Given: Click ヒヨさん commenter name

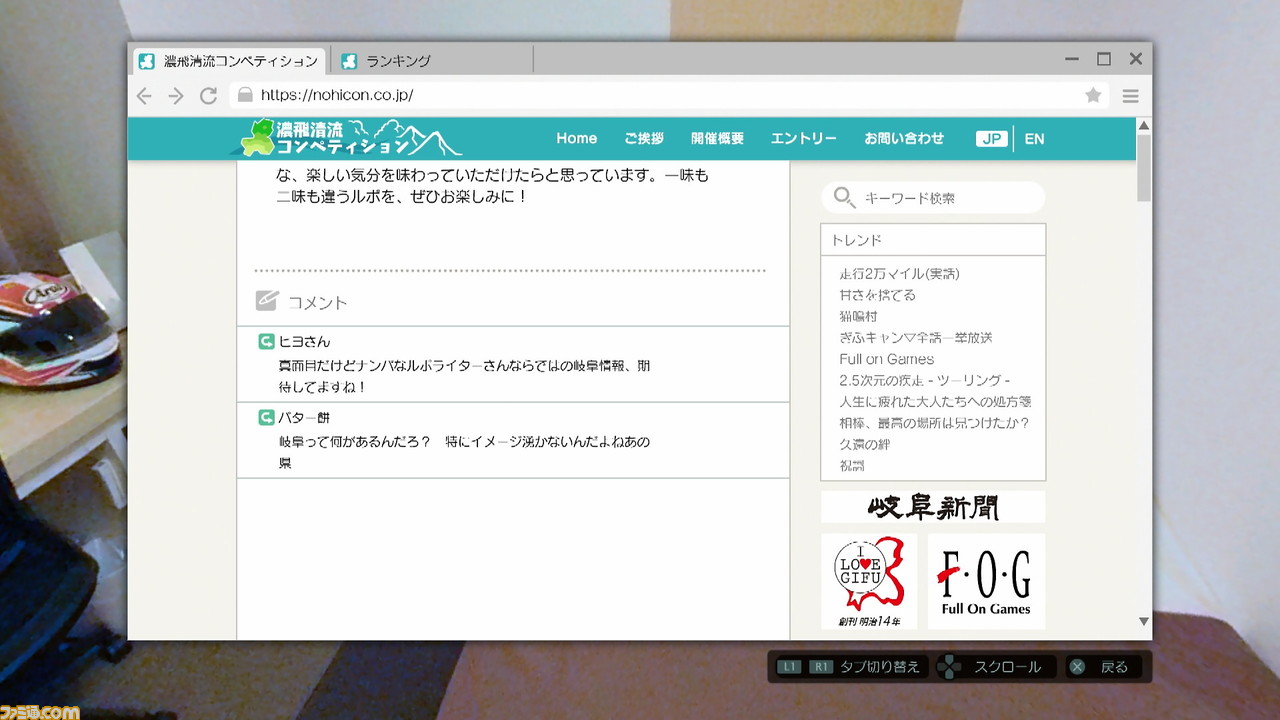Looking at the screenshot, I should pos(304,341).
